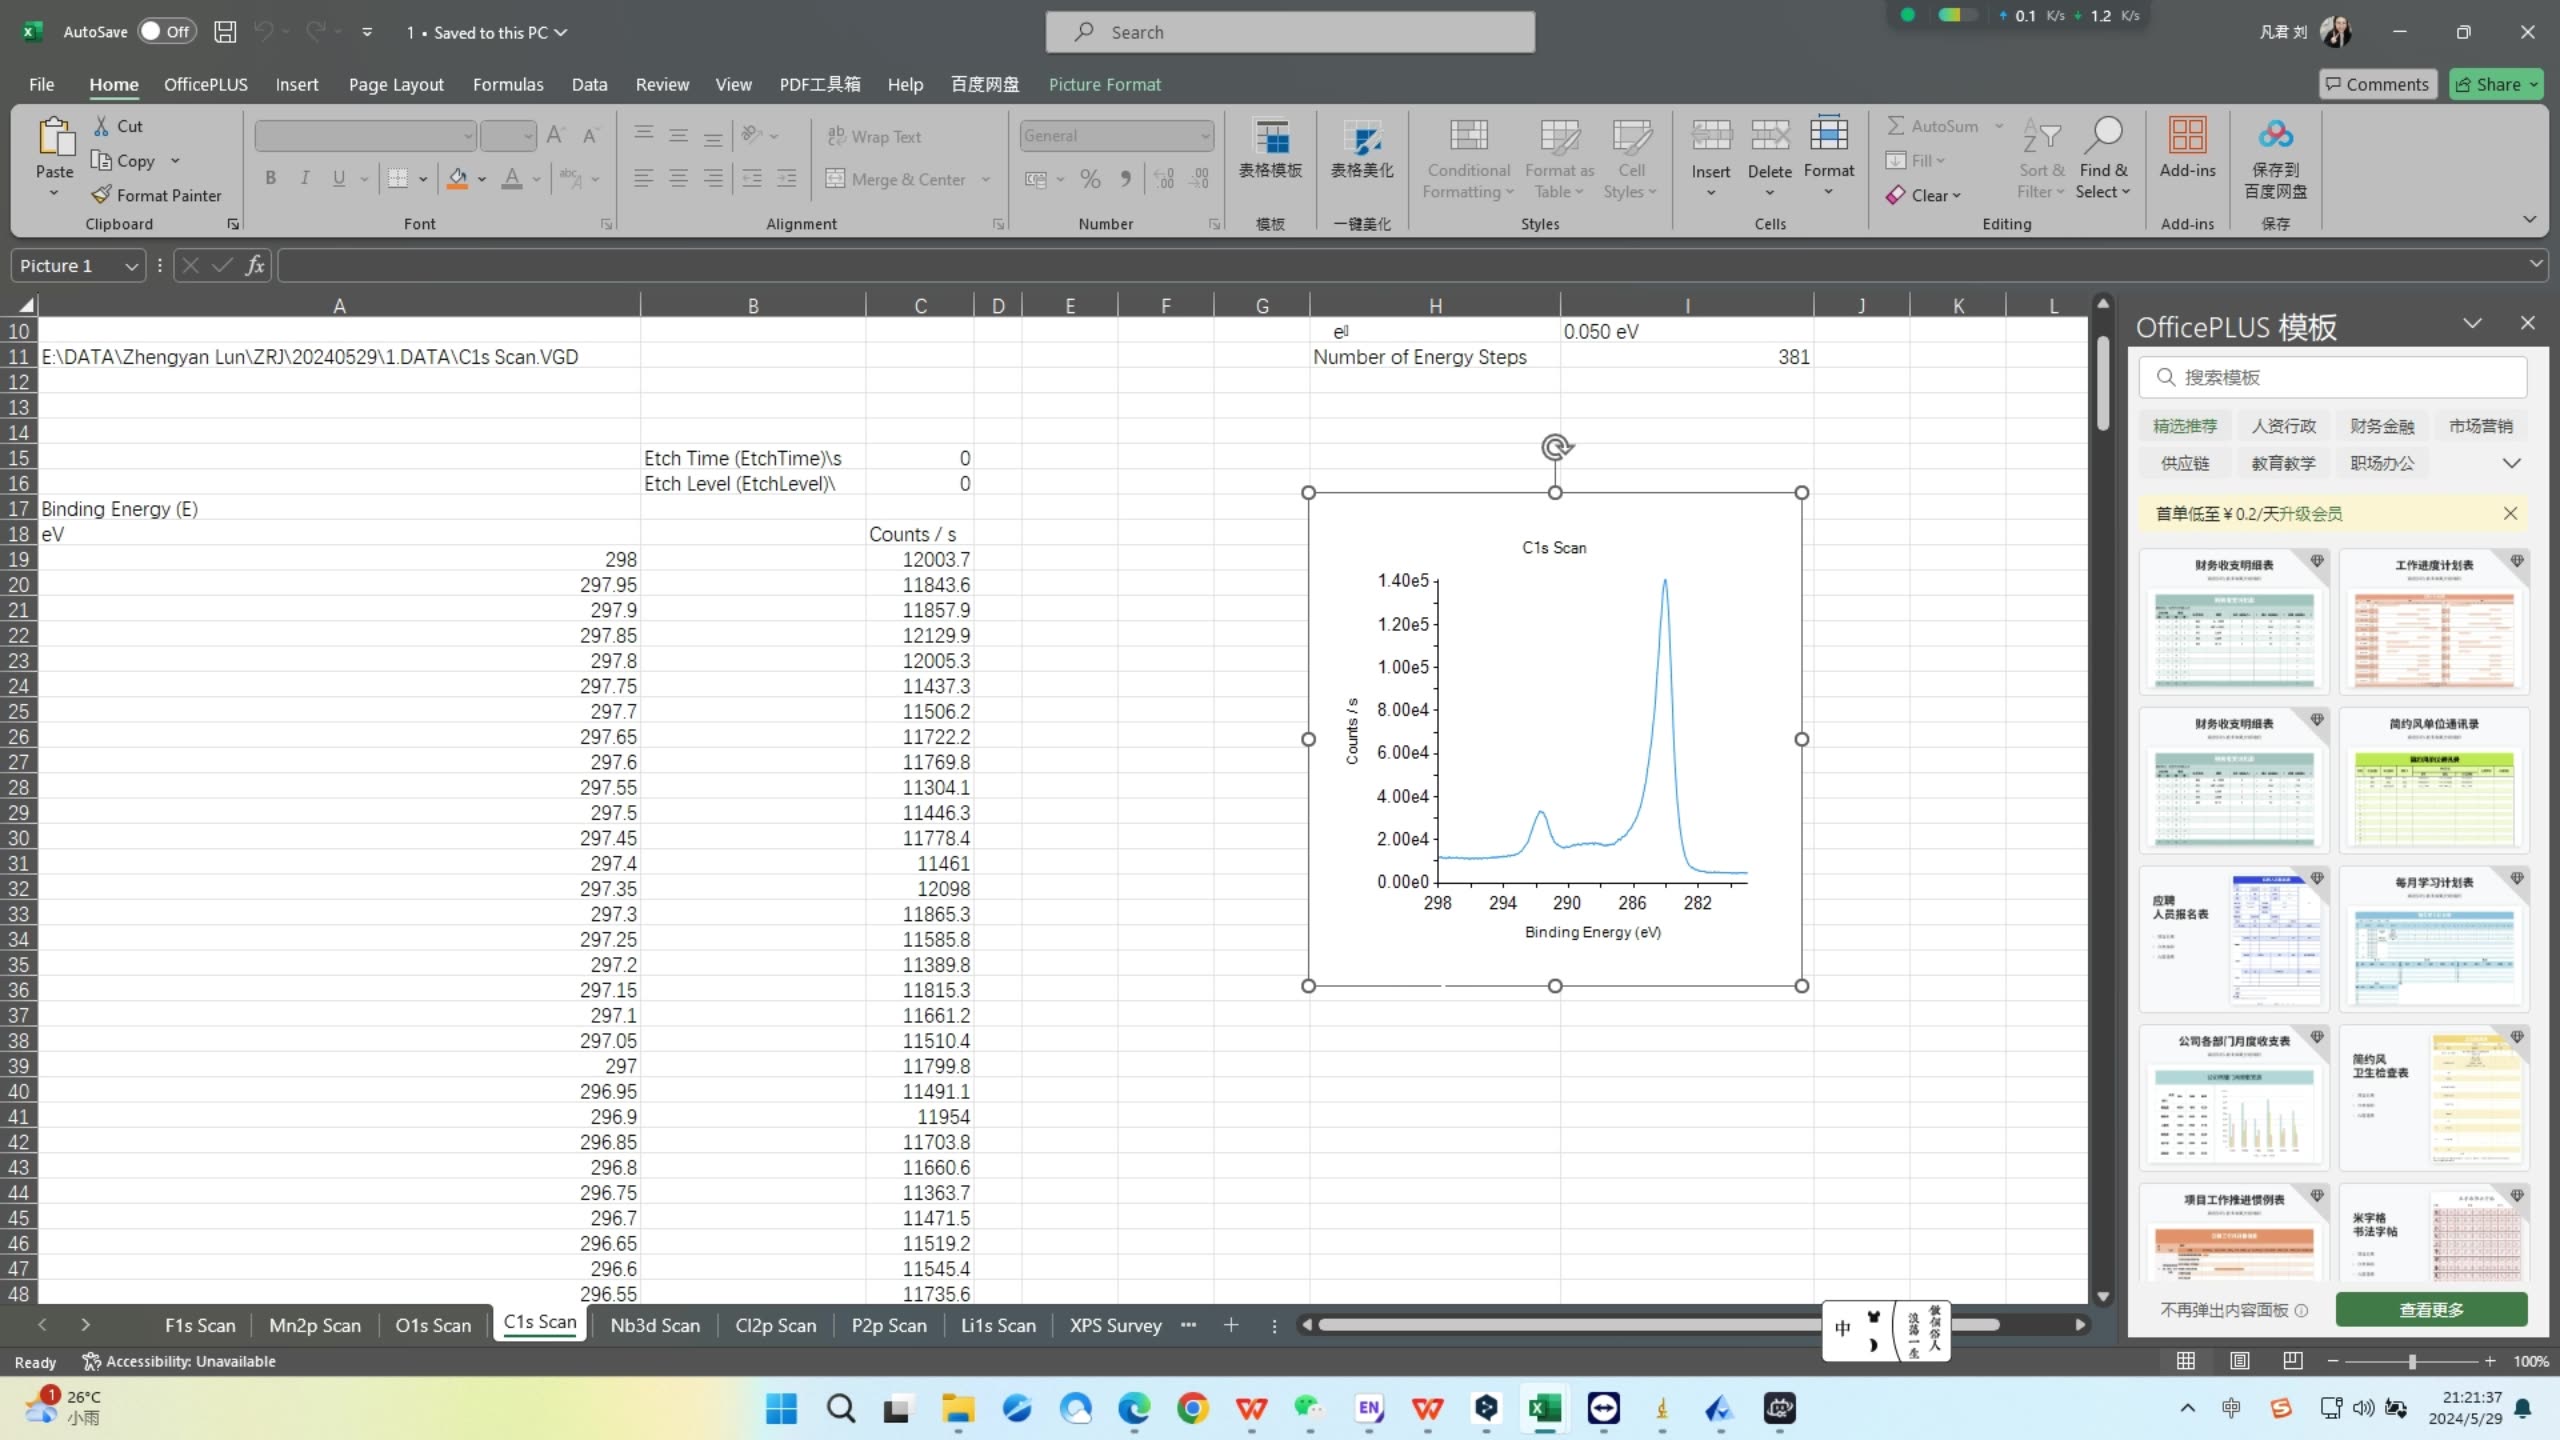Open the XPS Survey sheet tab

coord(1113,1325)
